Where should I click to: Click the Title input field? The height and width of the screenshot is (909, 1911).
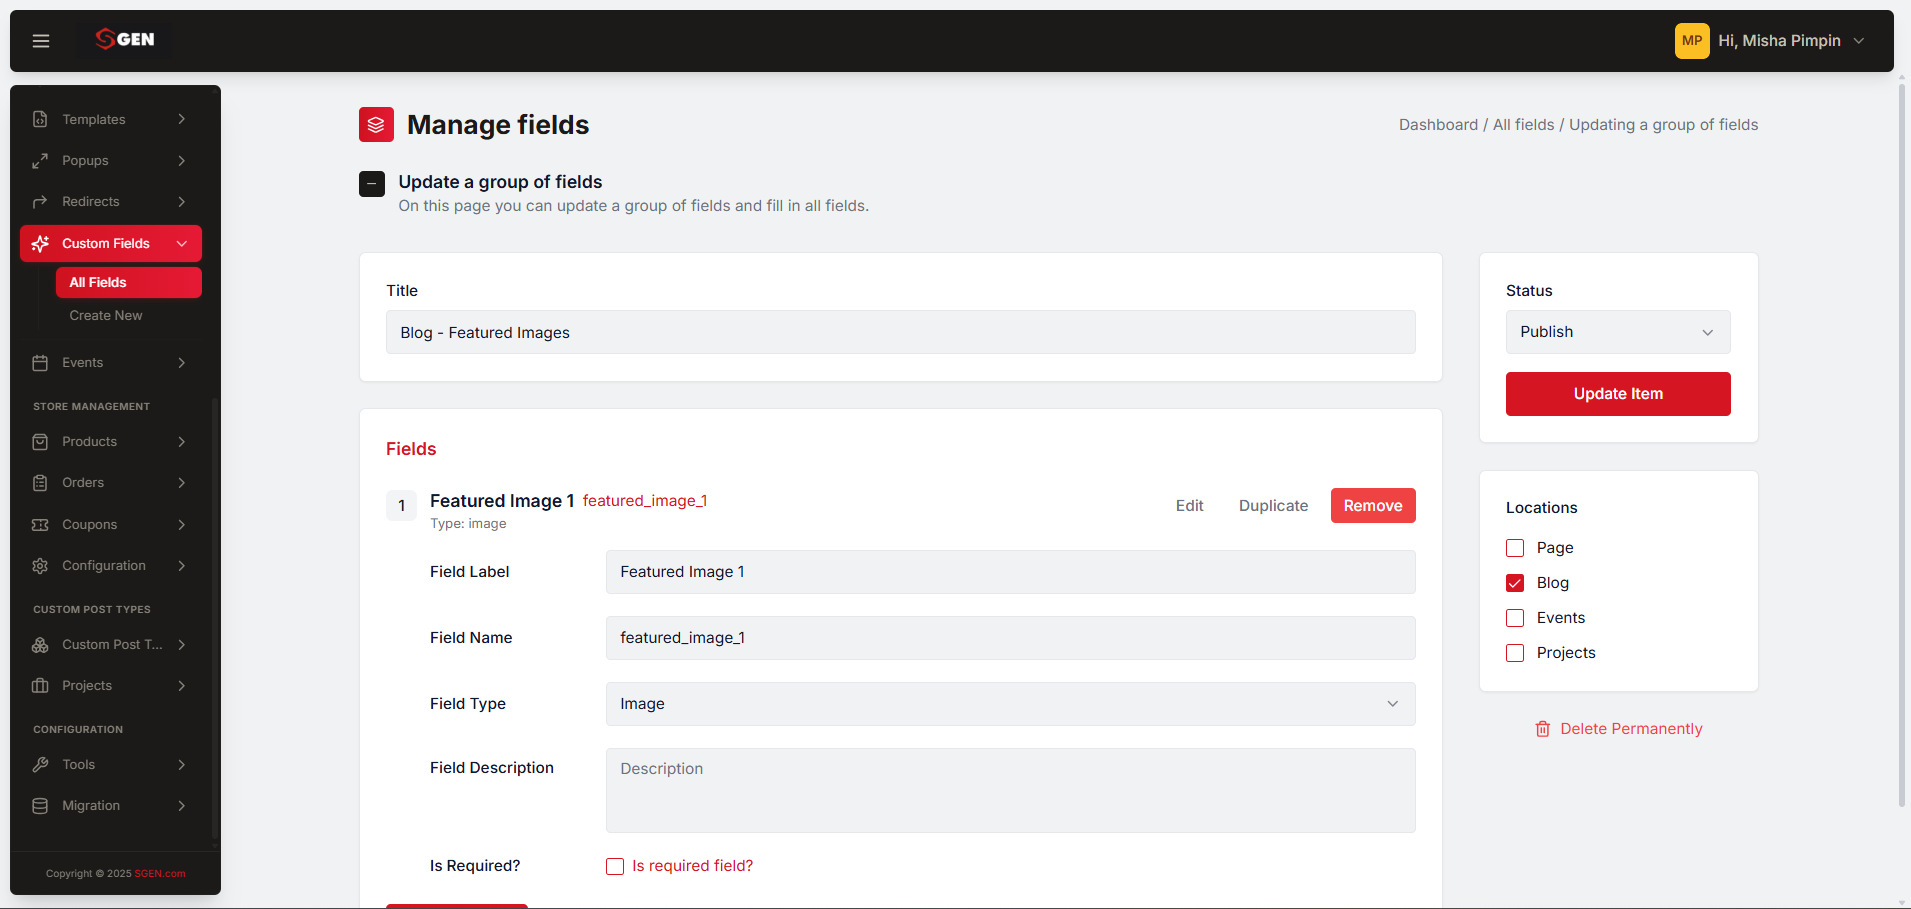900,332
